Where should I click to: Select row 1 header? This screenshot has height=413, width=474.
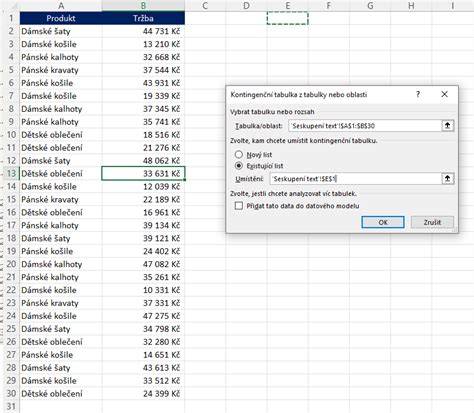[11, 18]
